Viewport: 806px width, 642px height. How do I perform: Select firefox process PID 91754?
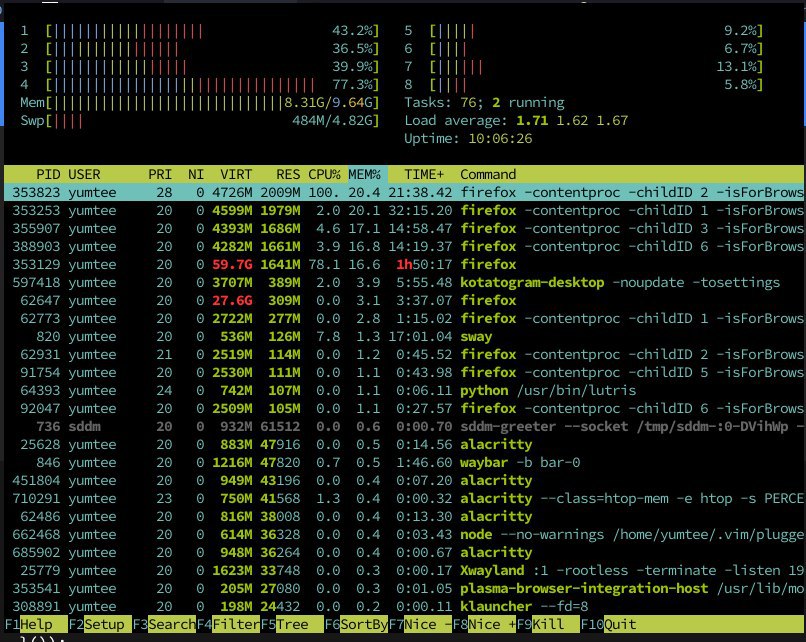click(x=405, y=372)
